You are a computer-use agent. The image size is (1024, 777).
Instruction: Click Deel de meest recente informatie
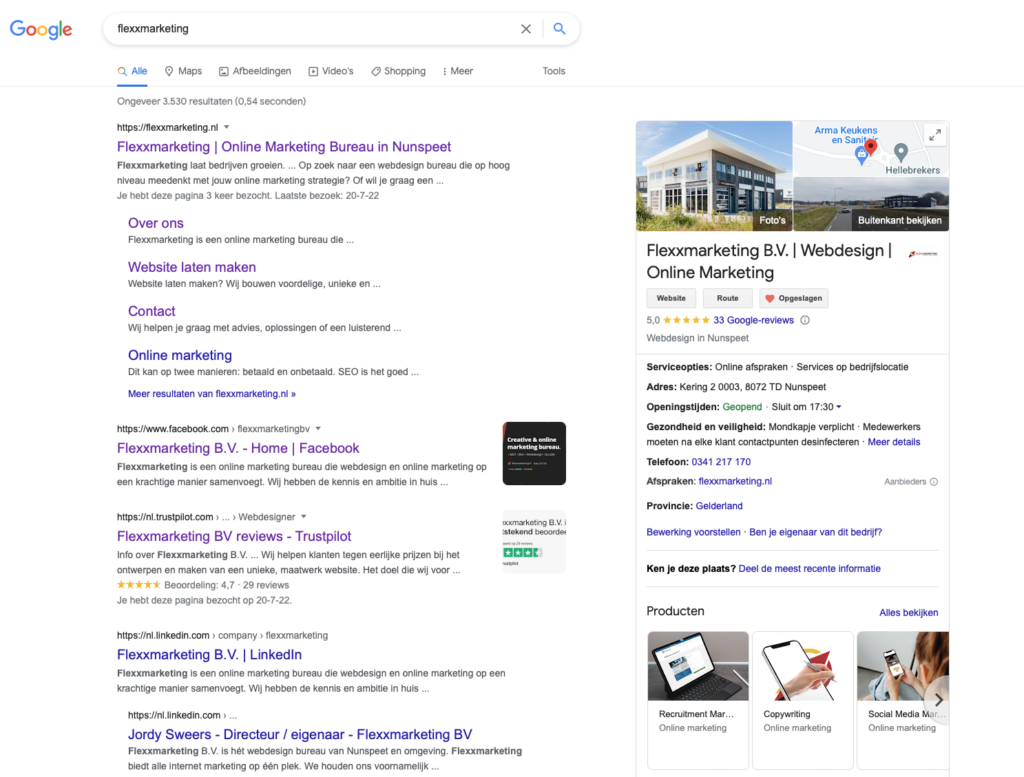[x=809, y=569]
